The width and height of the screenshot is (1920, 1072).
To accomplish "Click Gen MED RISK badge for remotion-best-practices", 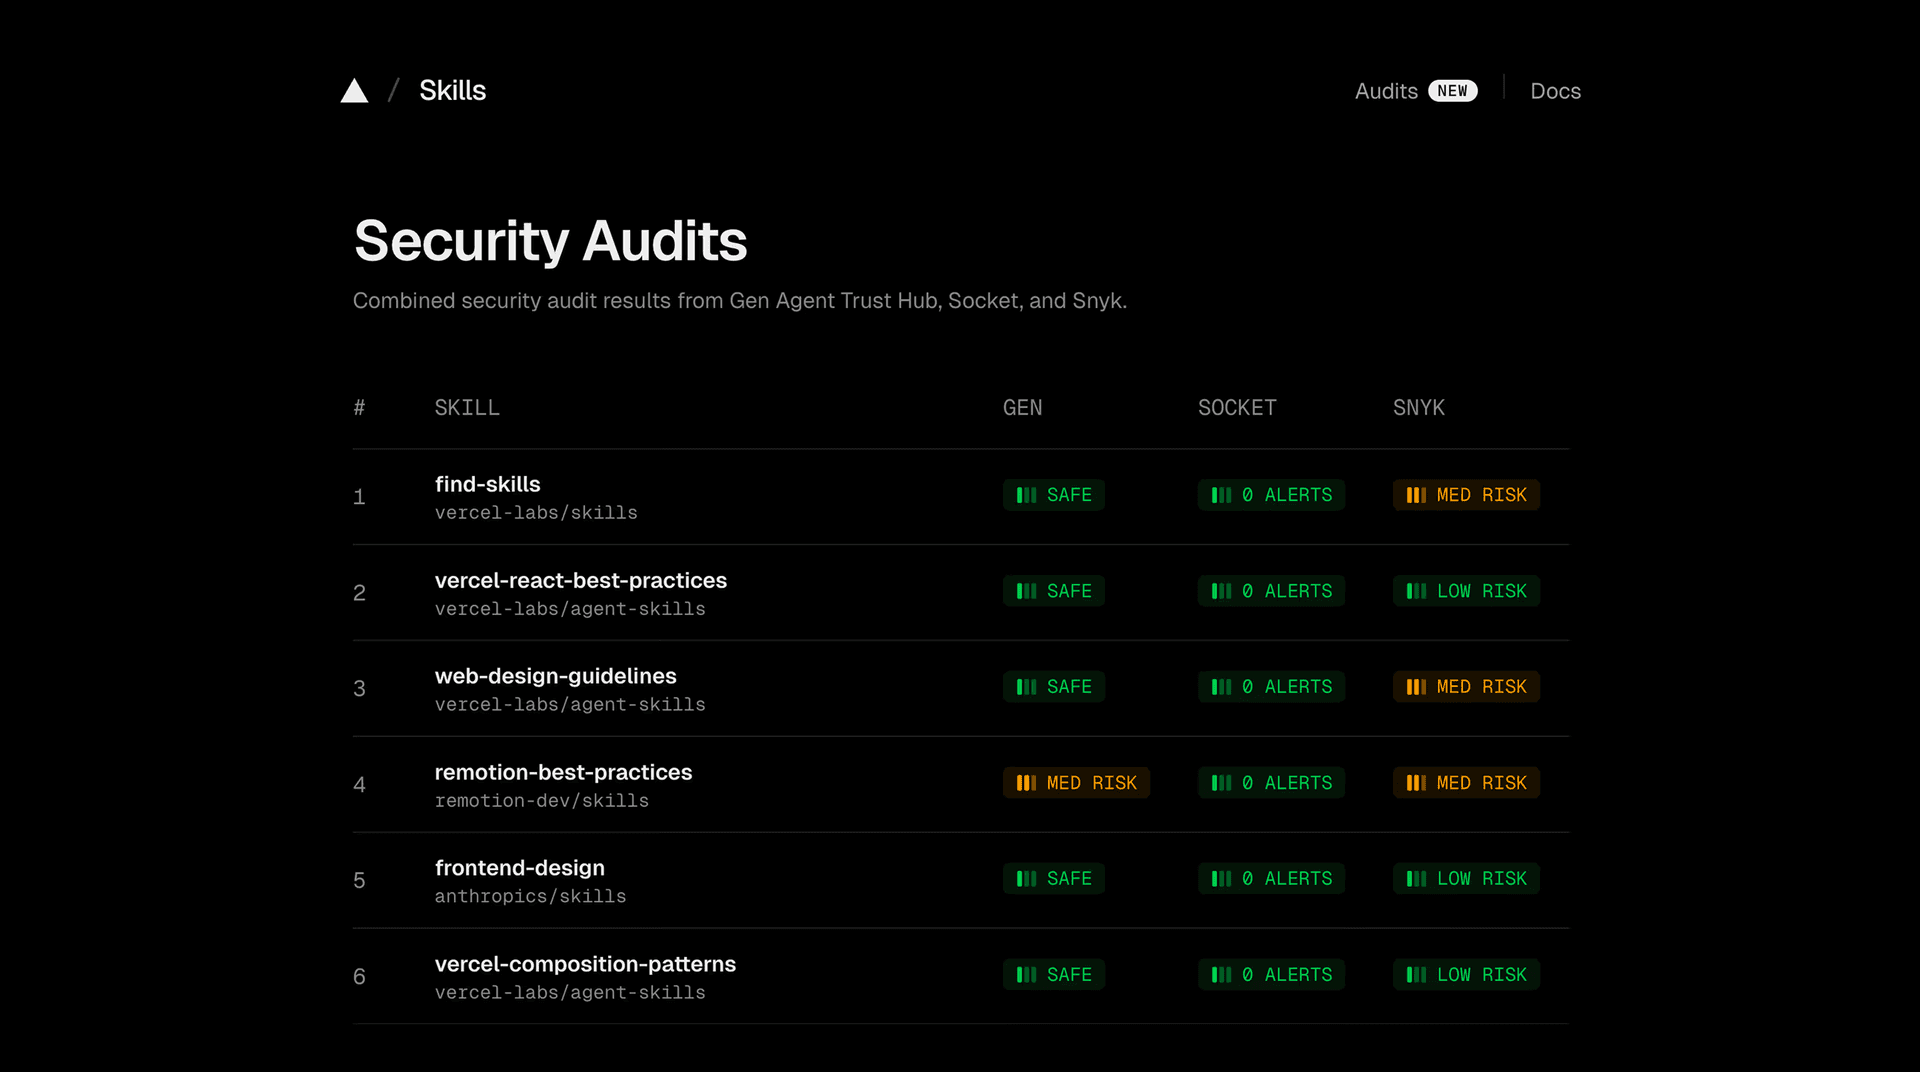I will [1076, 783].
